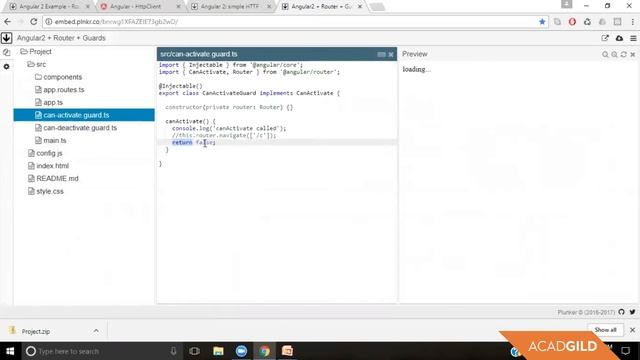Refresh the Preview panel
The height and width of the screenshot is (360, 640).
click(624, 54)
